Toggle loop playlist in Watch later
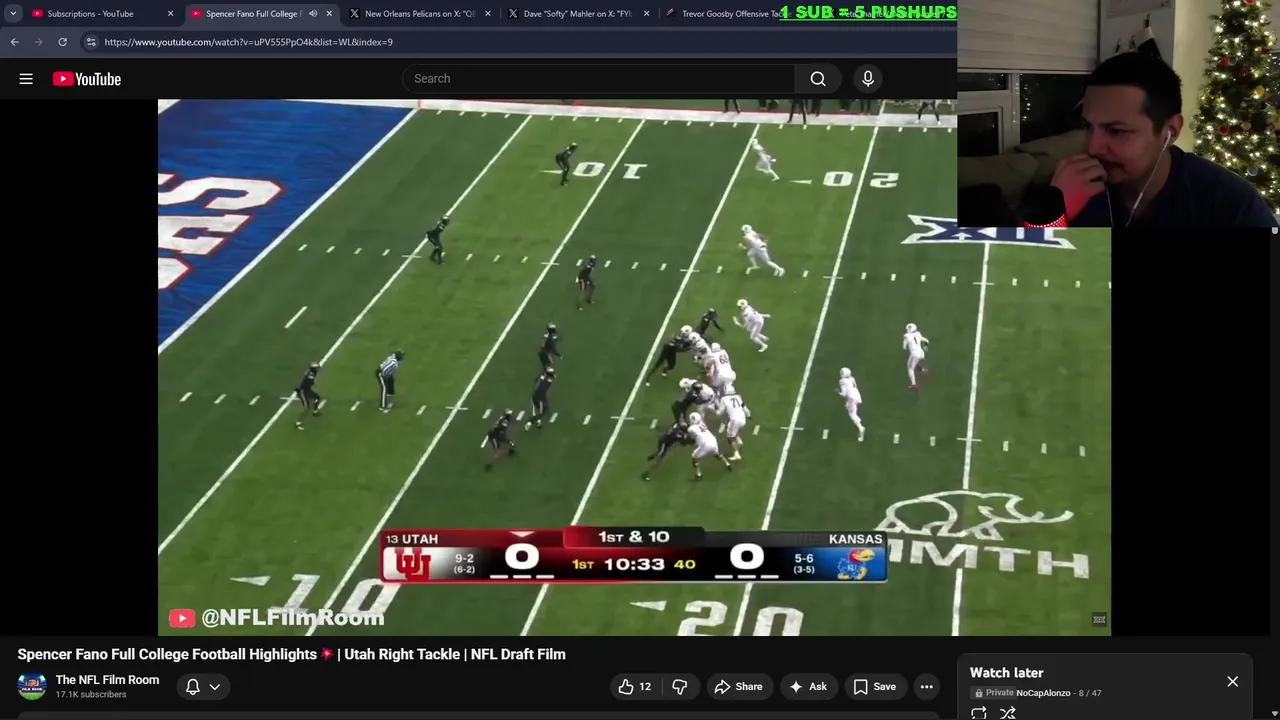The width and height of the screenshot is (1280, 720). 979,713
